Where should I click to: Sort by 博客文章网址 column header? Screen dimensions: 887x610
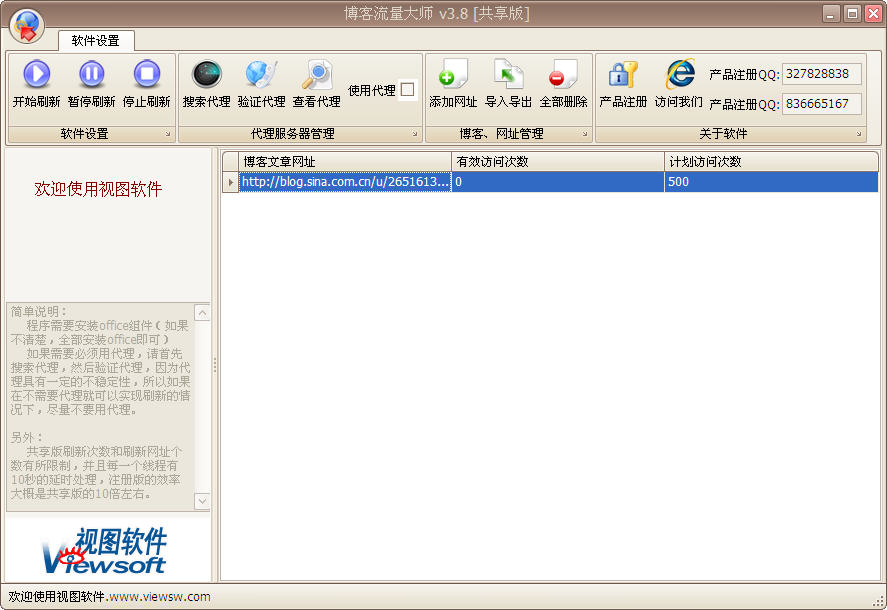345,162
